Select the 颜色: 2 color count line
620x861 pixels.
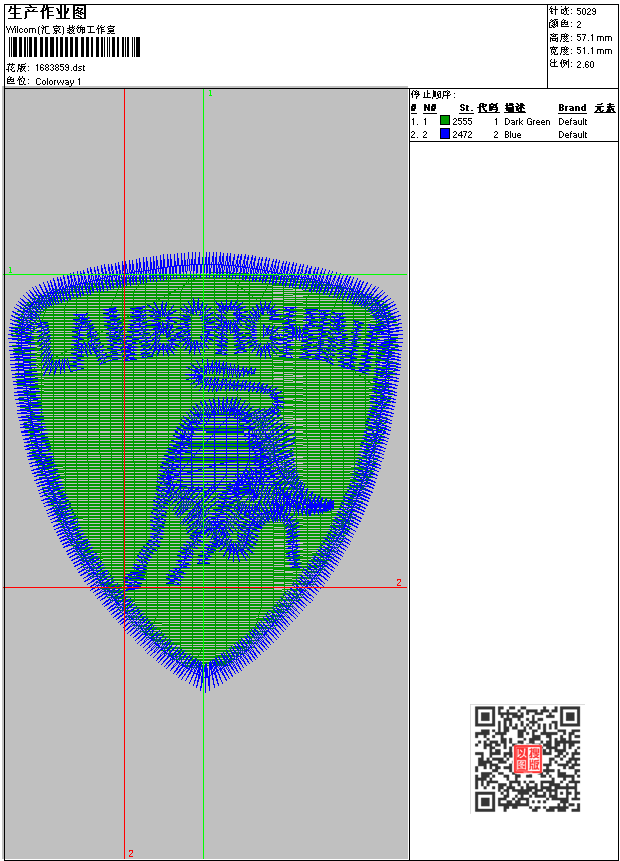tap(565, 24)
